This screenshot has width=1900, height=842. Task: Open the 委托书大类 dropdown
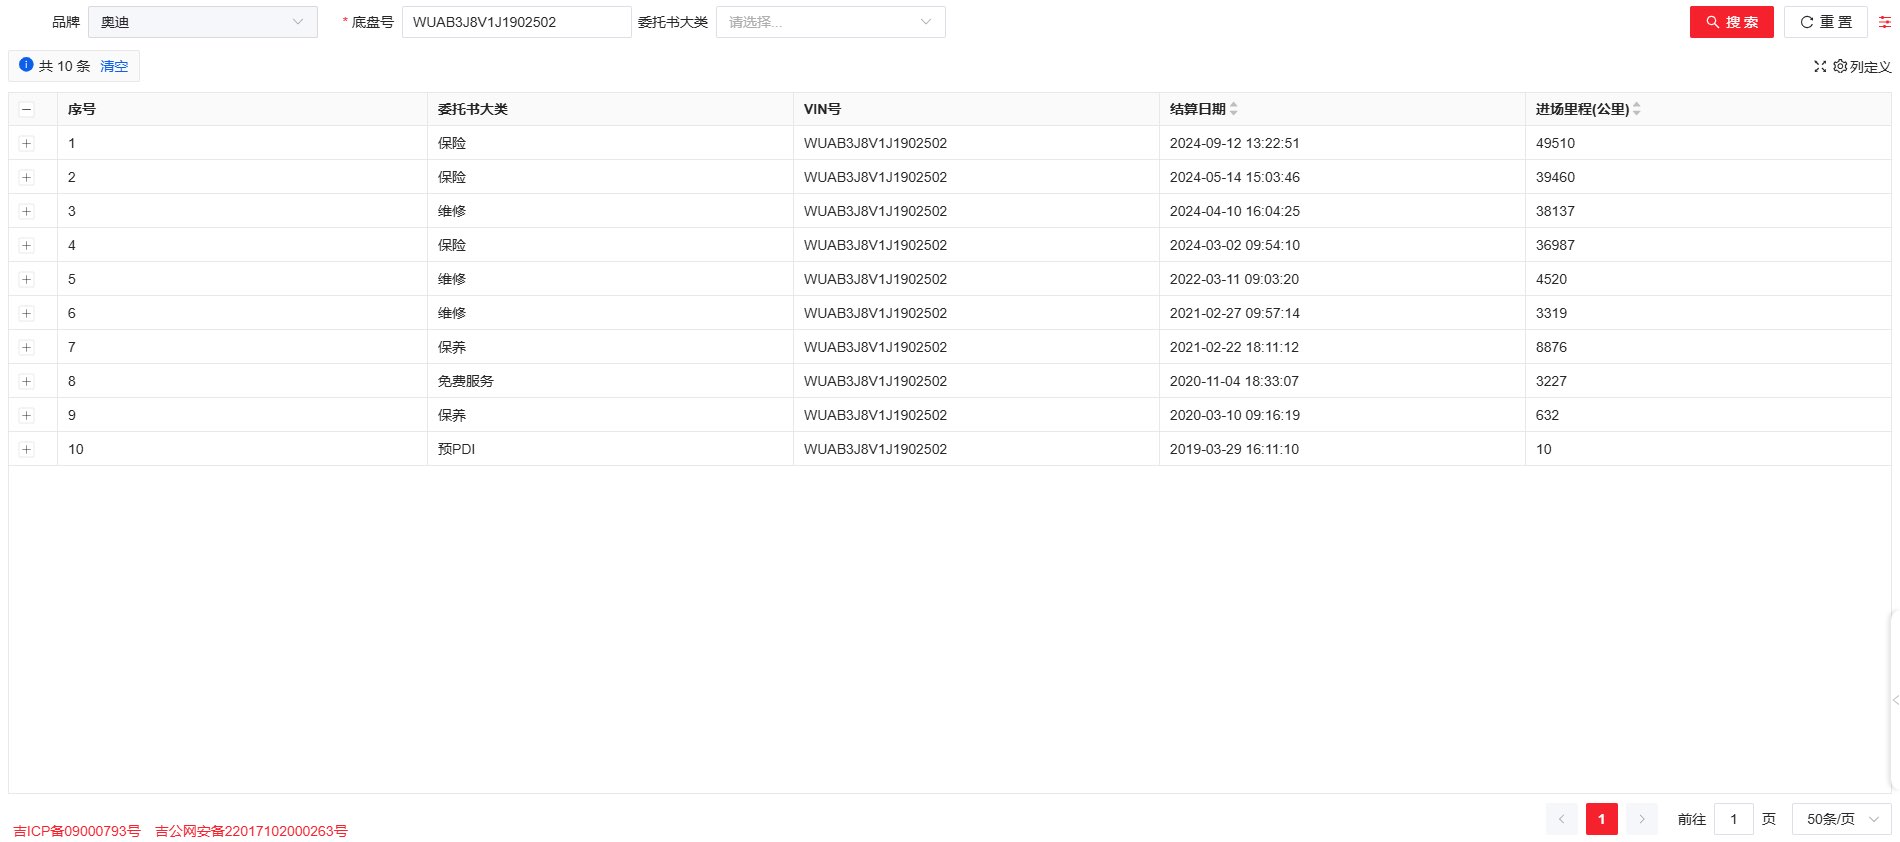[x=830, y=22]
